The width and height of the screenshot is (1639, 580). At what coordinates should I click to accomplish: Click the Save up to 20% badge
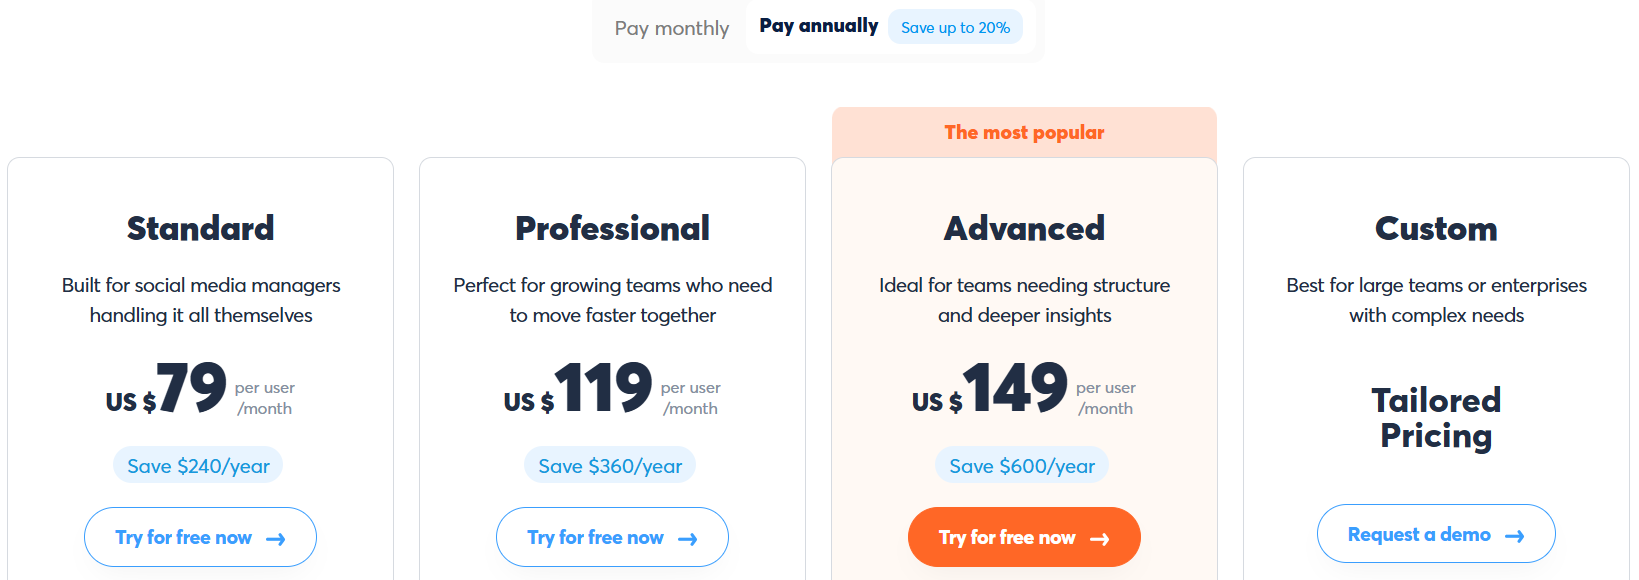click(955, 28)
